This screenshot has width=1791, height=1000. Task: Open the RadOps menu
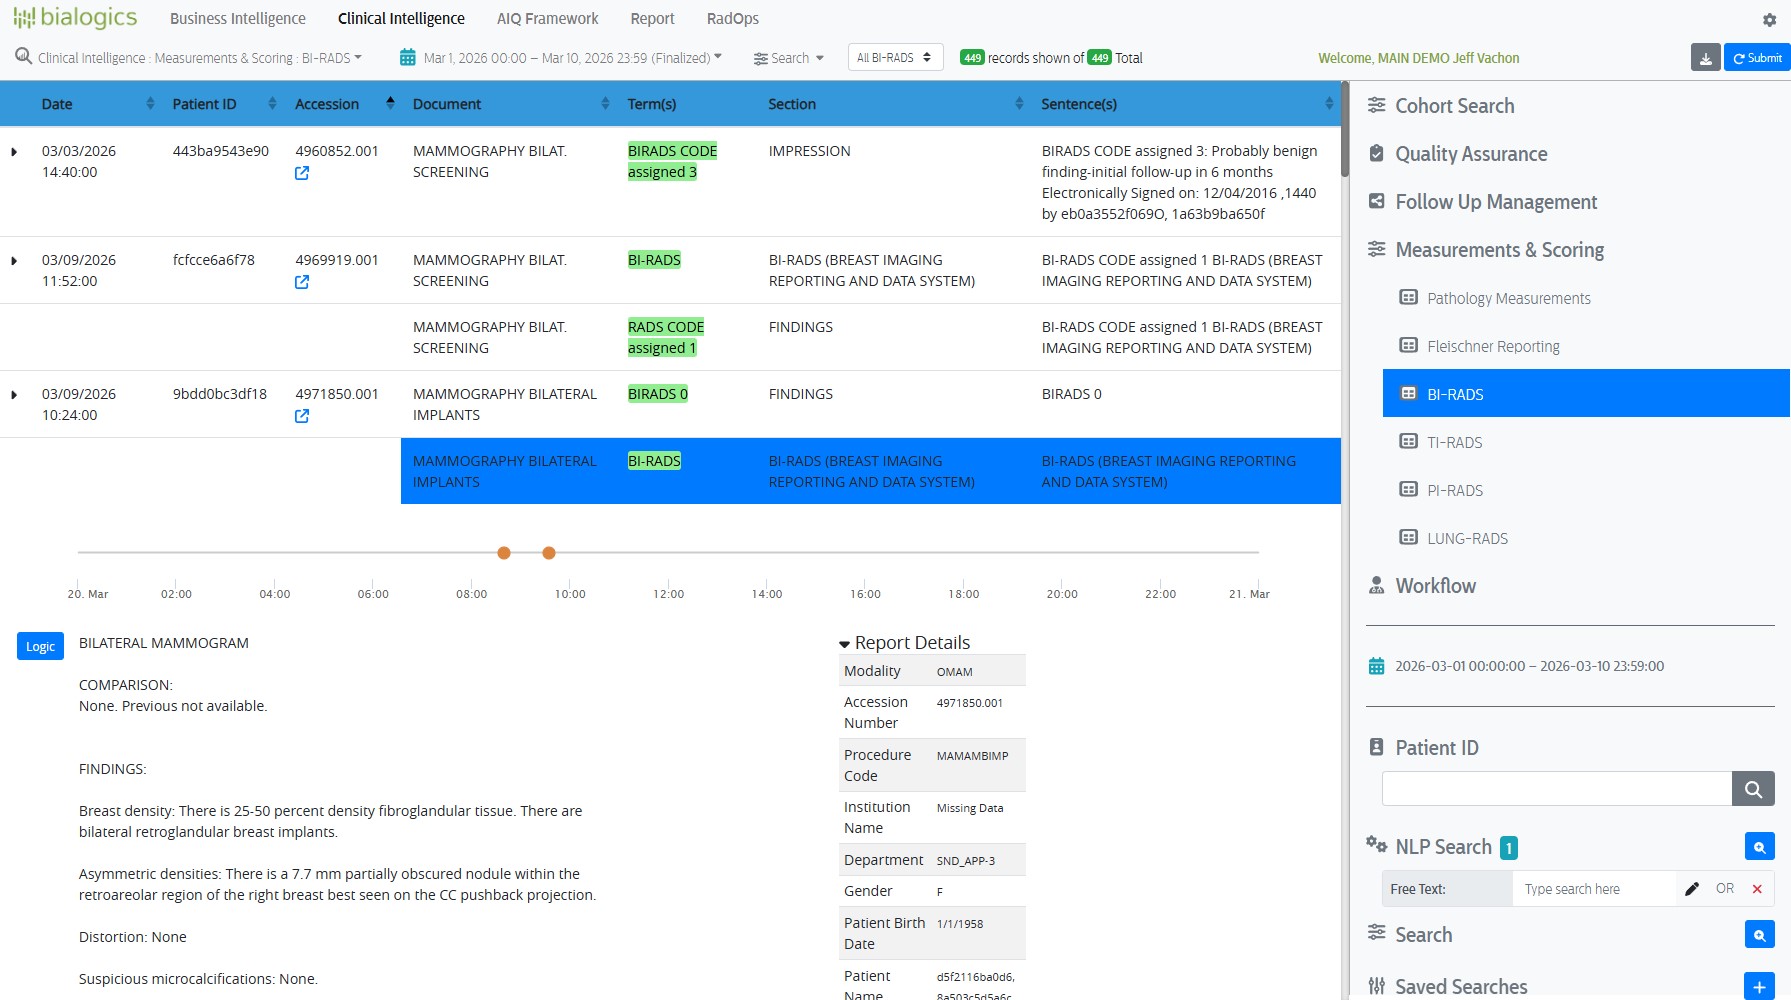click(x=733, y=18)
